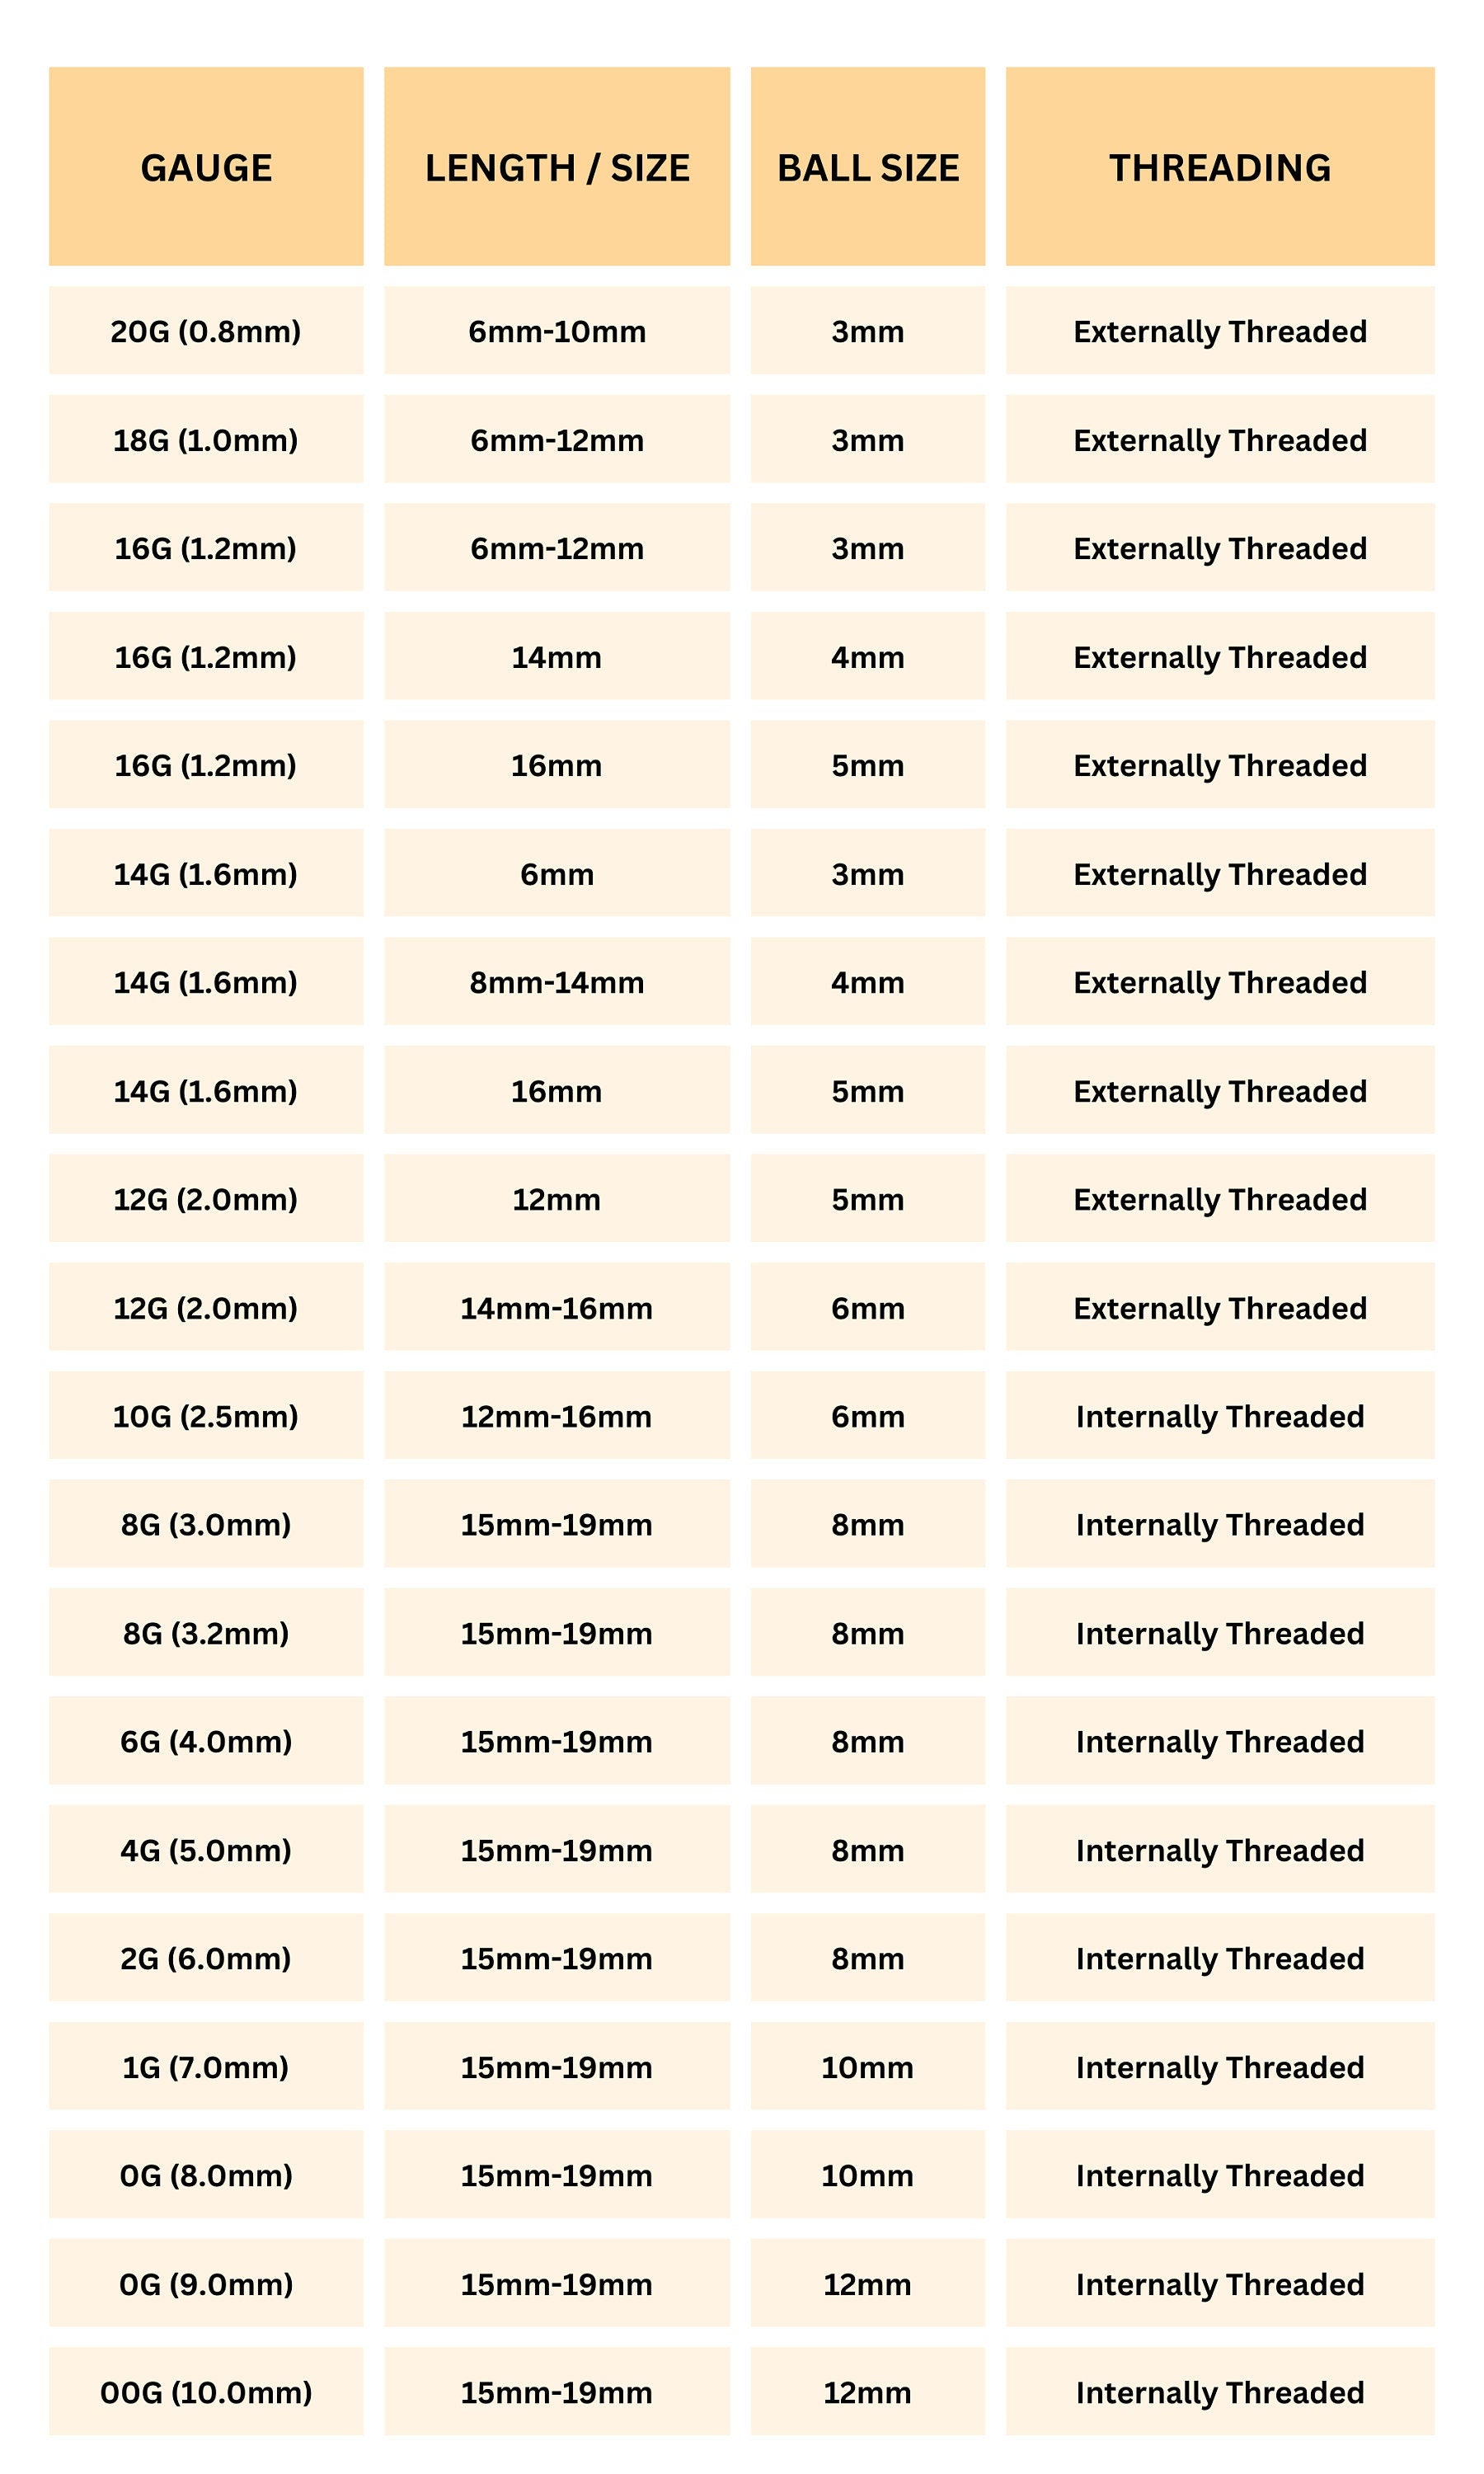1484x2474 pixels.
Task: Select the 12mm-16mm length cell
Action: pos(557,1416)
